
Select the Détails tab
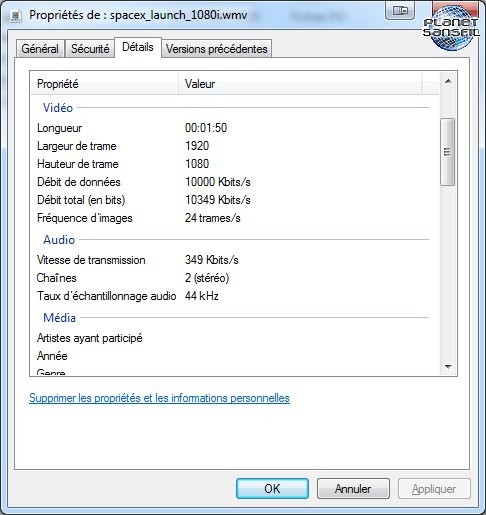pos(138,47)
